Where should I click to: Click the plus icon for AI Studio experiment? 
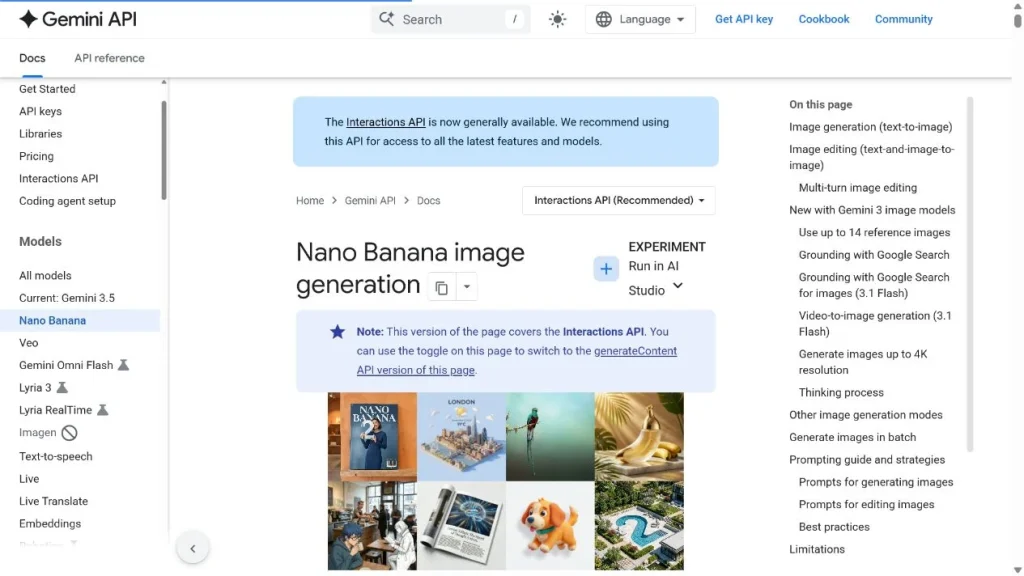606,268
